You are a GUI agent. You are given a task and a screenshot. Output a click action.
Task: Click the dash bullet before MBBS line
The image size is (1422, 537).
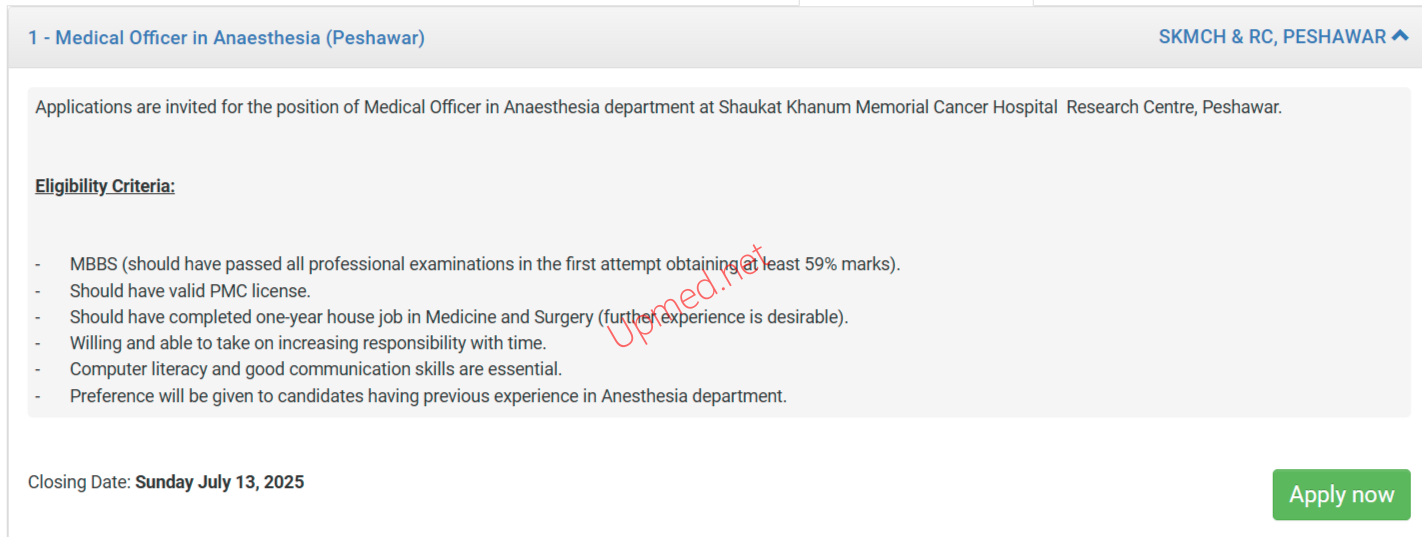[38, 265]
